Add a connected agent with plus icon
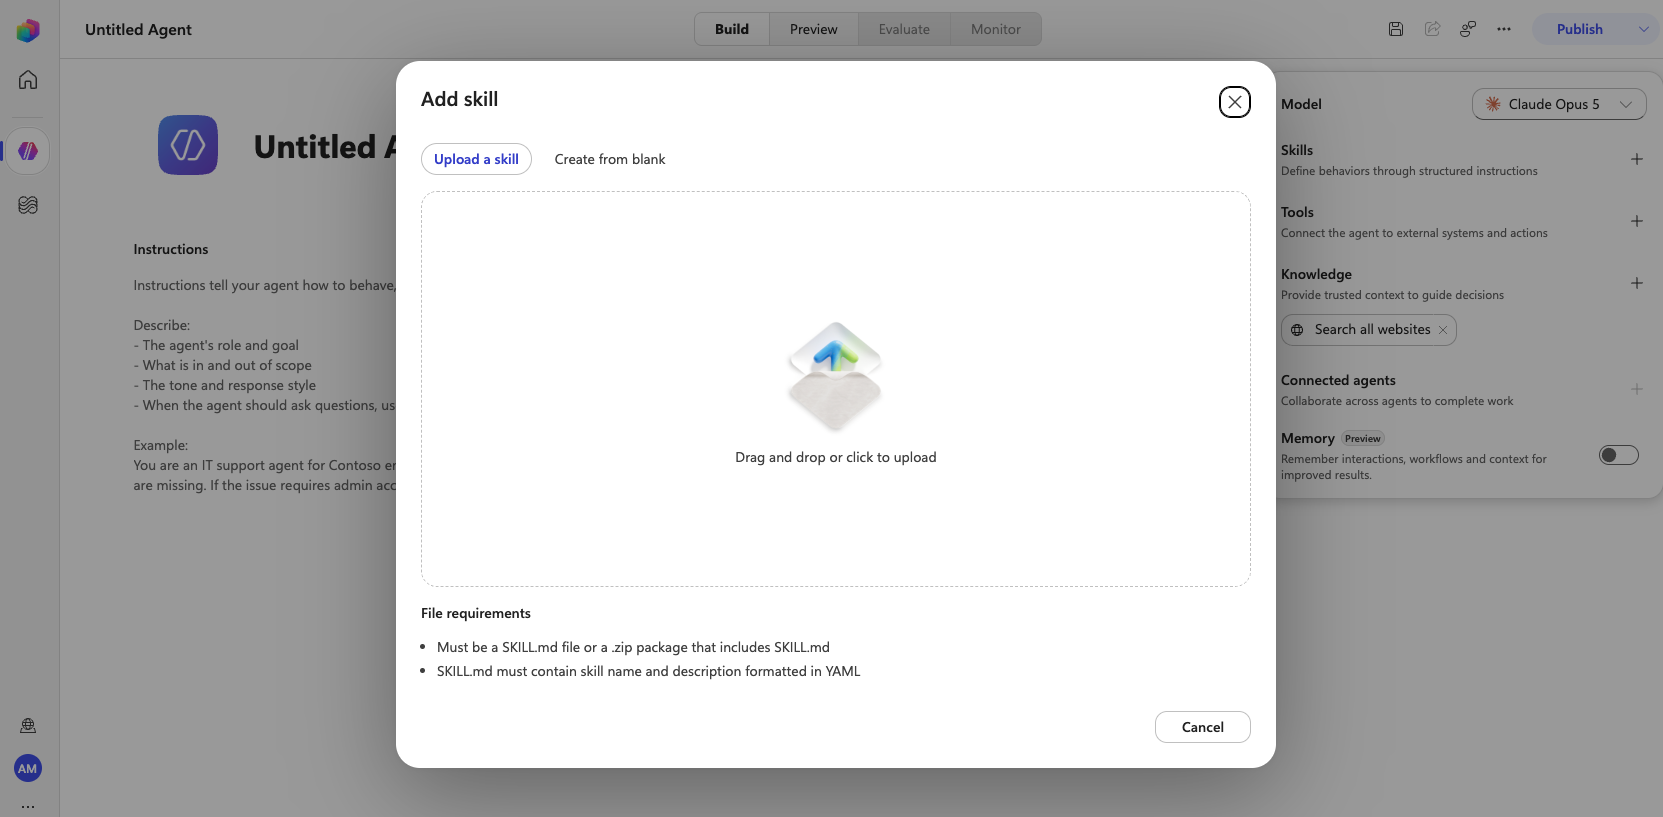 click(1637, 389)
